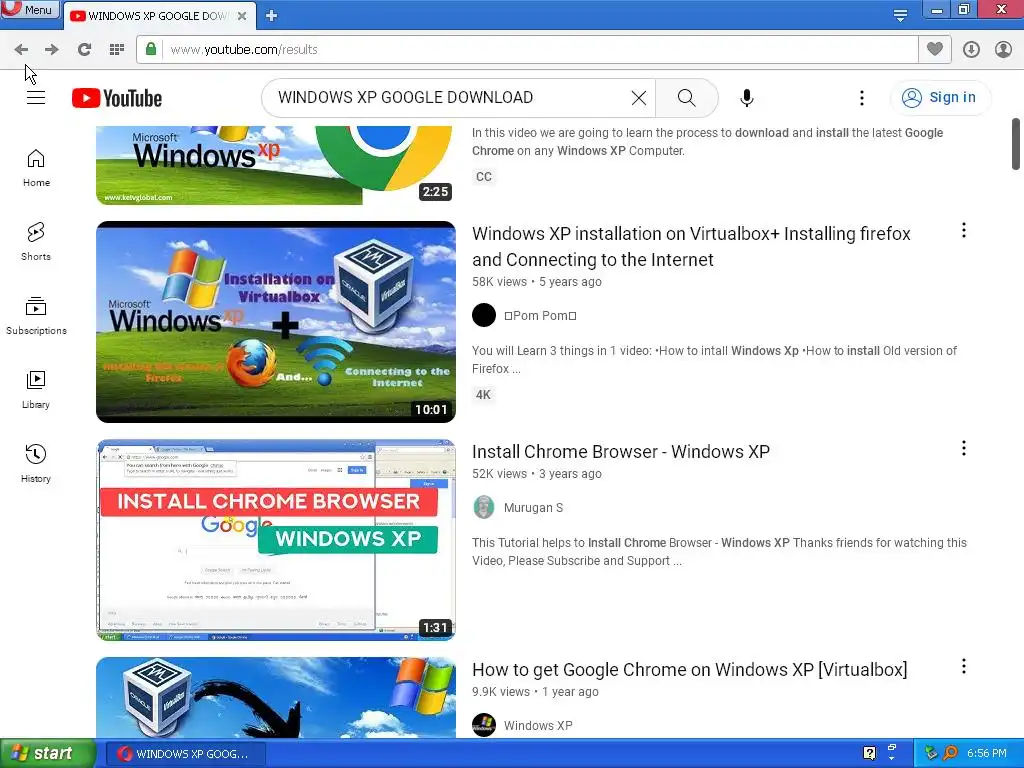Open the Chrome on Windows XP thumbnail 2:25
The image size is (1024, 768).
point(276,165)
